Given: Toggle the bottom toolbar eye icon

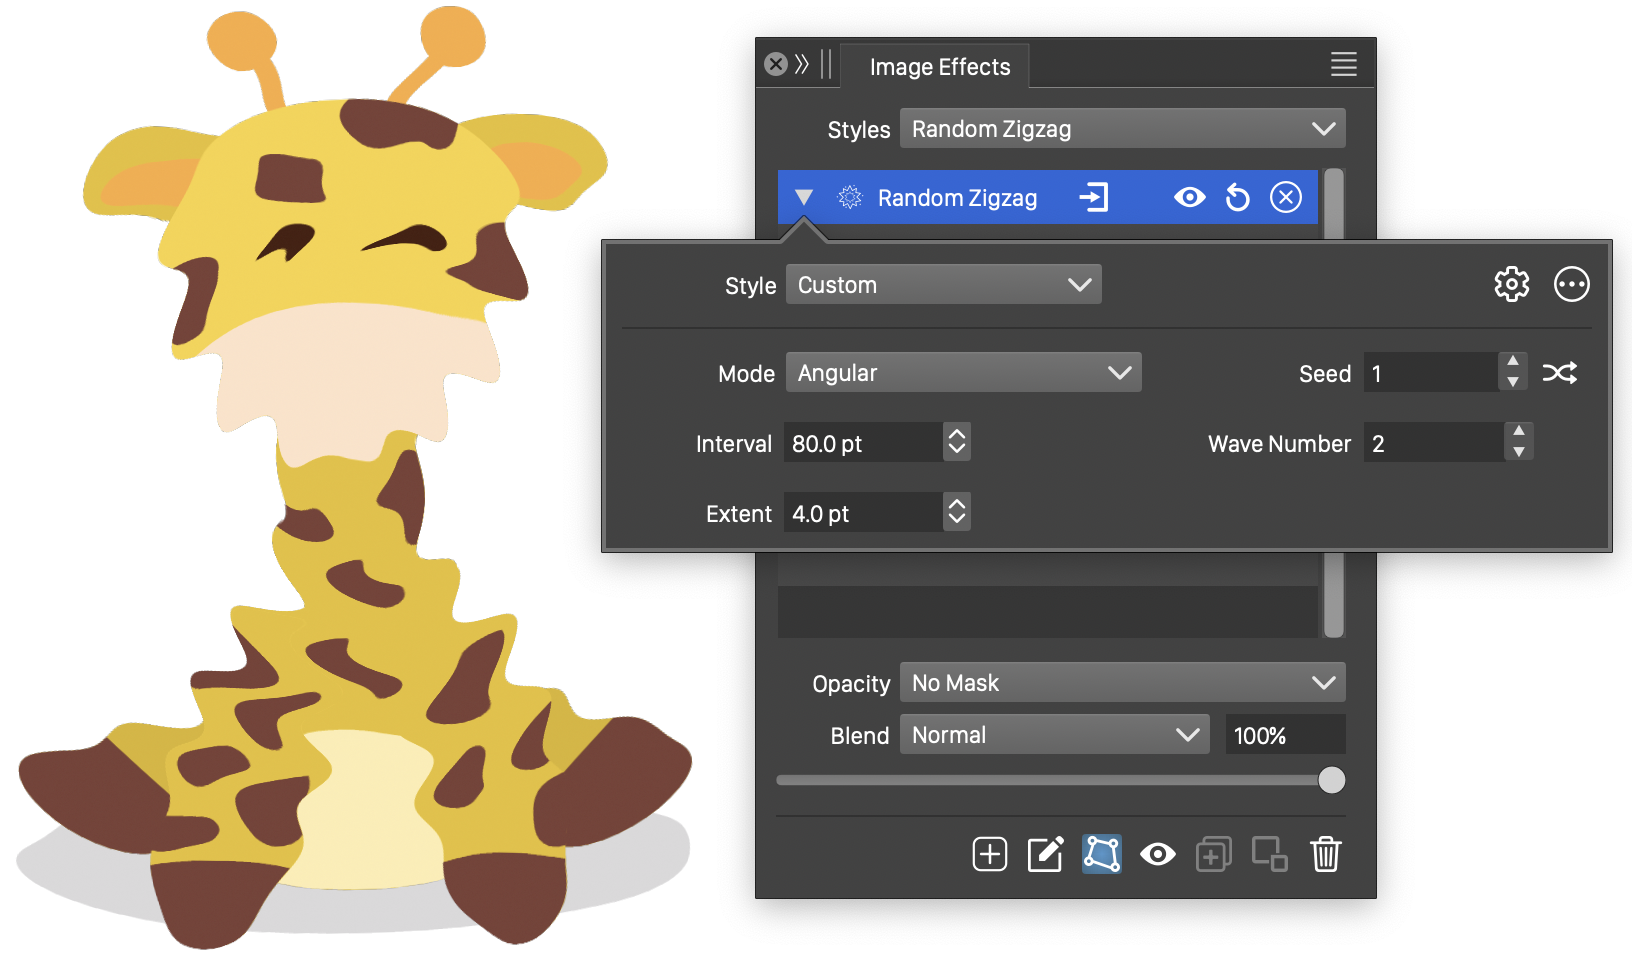Looking at the screenshot, I should pyautogui.click(x=1157, y=854).
